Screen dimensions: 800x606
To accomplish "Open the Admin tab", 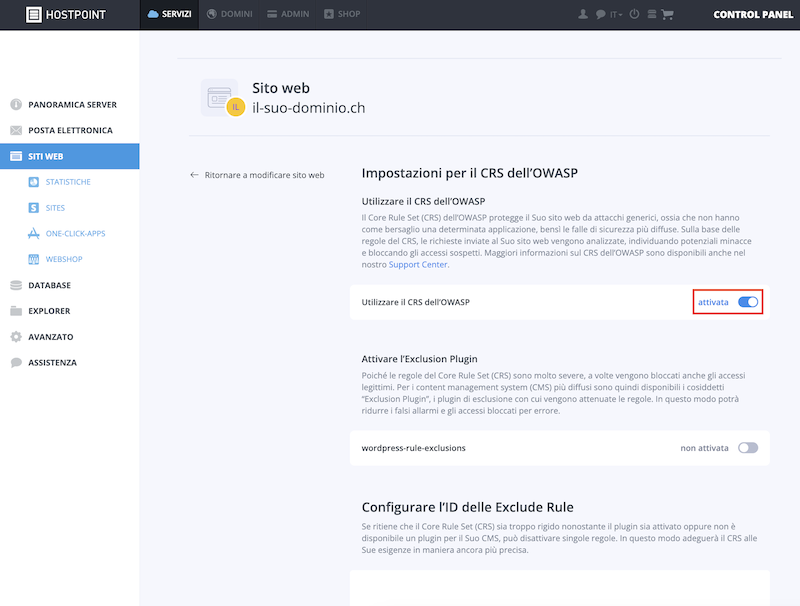I will tap(288, 14).
